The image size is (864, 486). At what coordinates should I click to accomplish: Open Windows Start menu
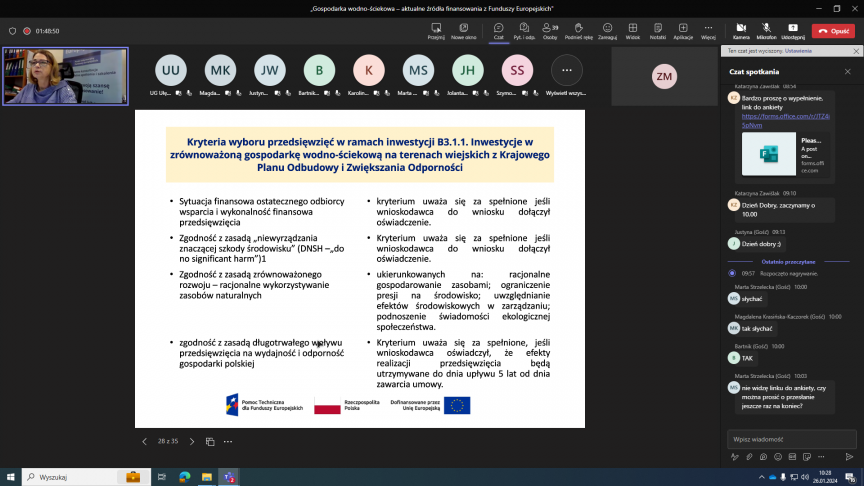(10, 477)
